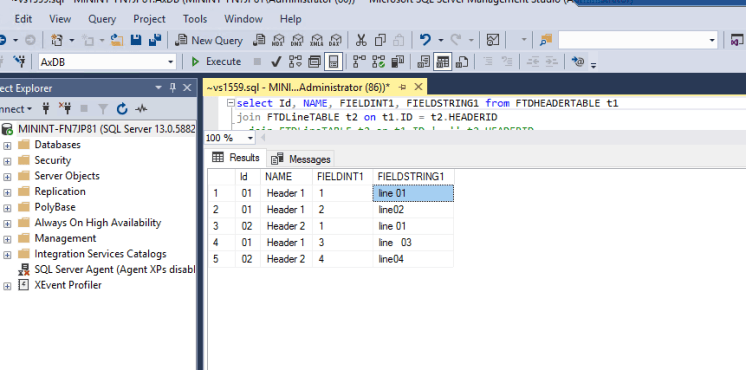Open the Query Options icon
This screenshot has width=746, height=370.
[x=314, y=61]
